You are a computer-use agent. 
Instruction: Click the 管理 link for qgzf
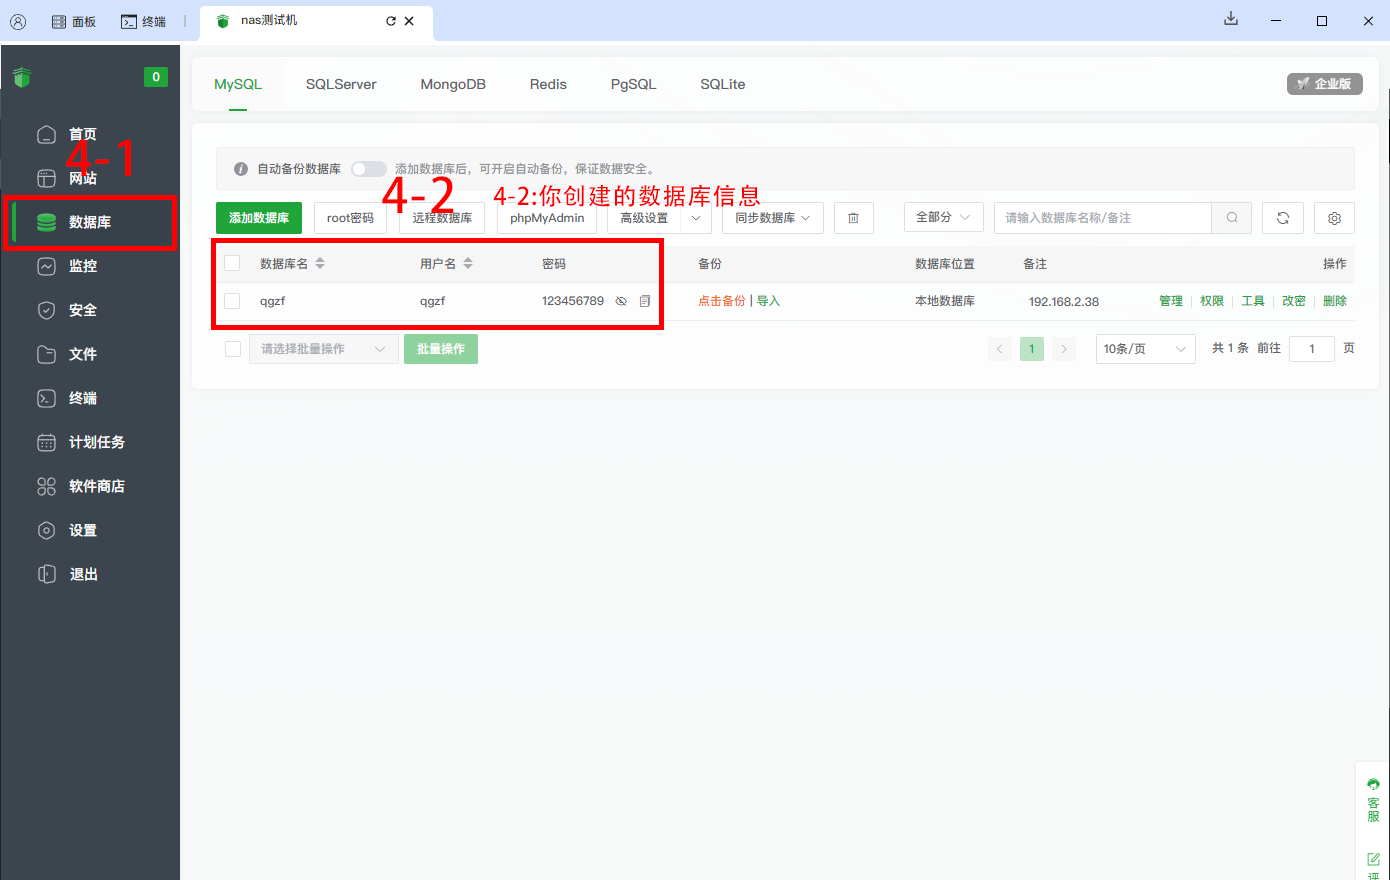point(1170,301)
